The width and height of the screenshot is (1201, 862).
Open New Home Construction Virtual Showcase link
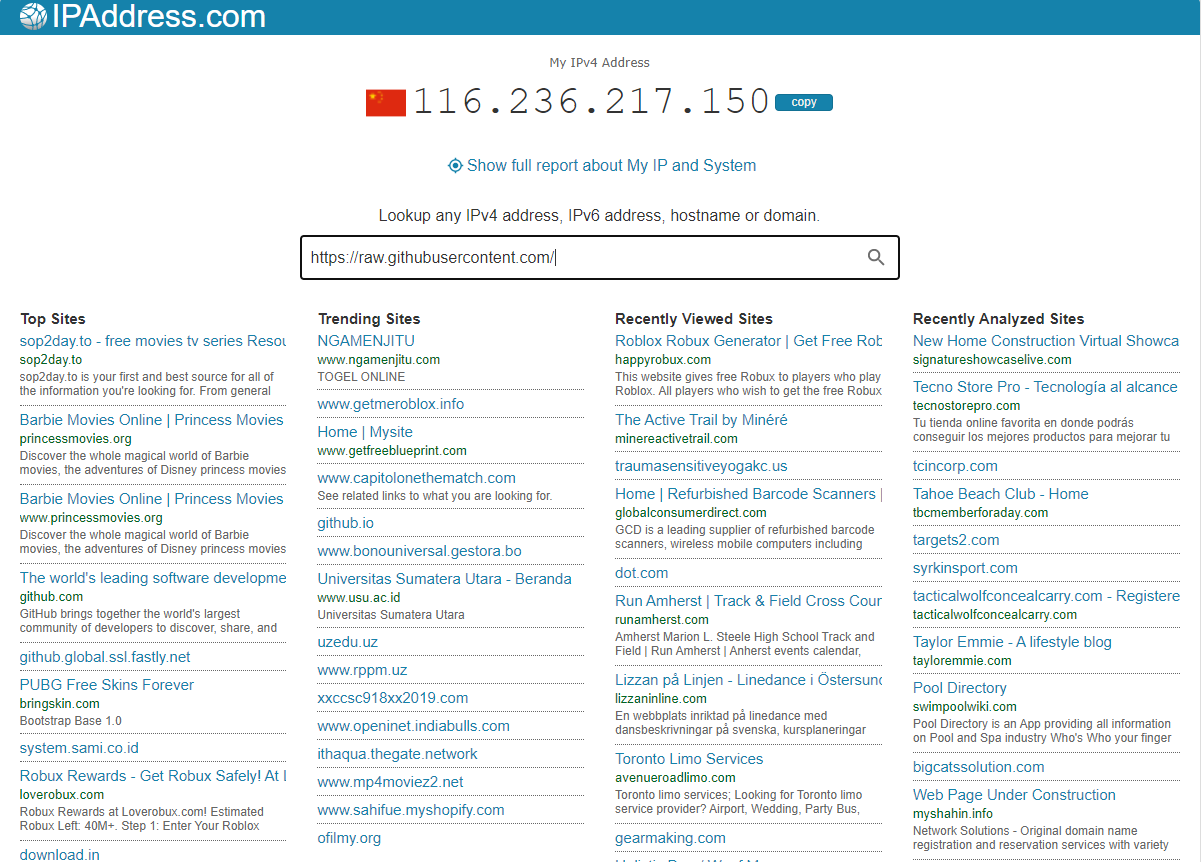(x=1046, y=341)
